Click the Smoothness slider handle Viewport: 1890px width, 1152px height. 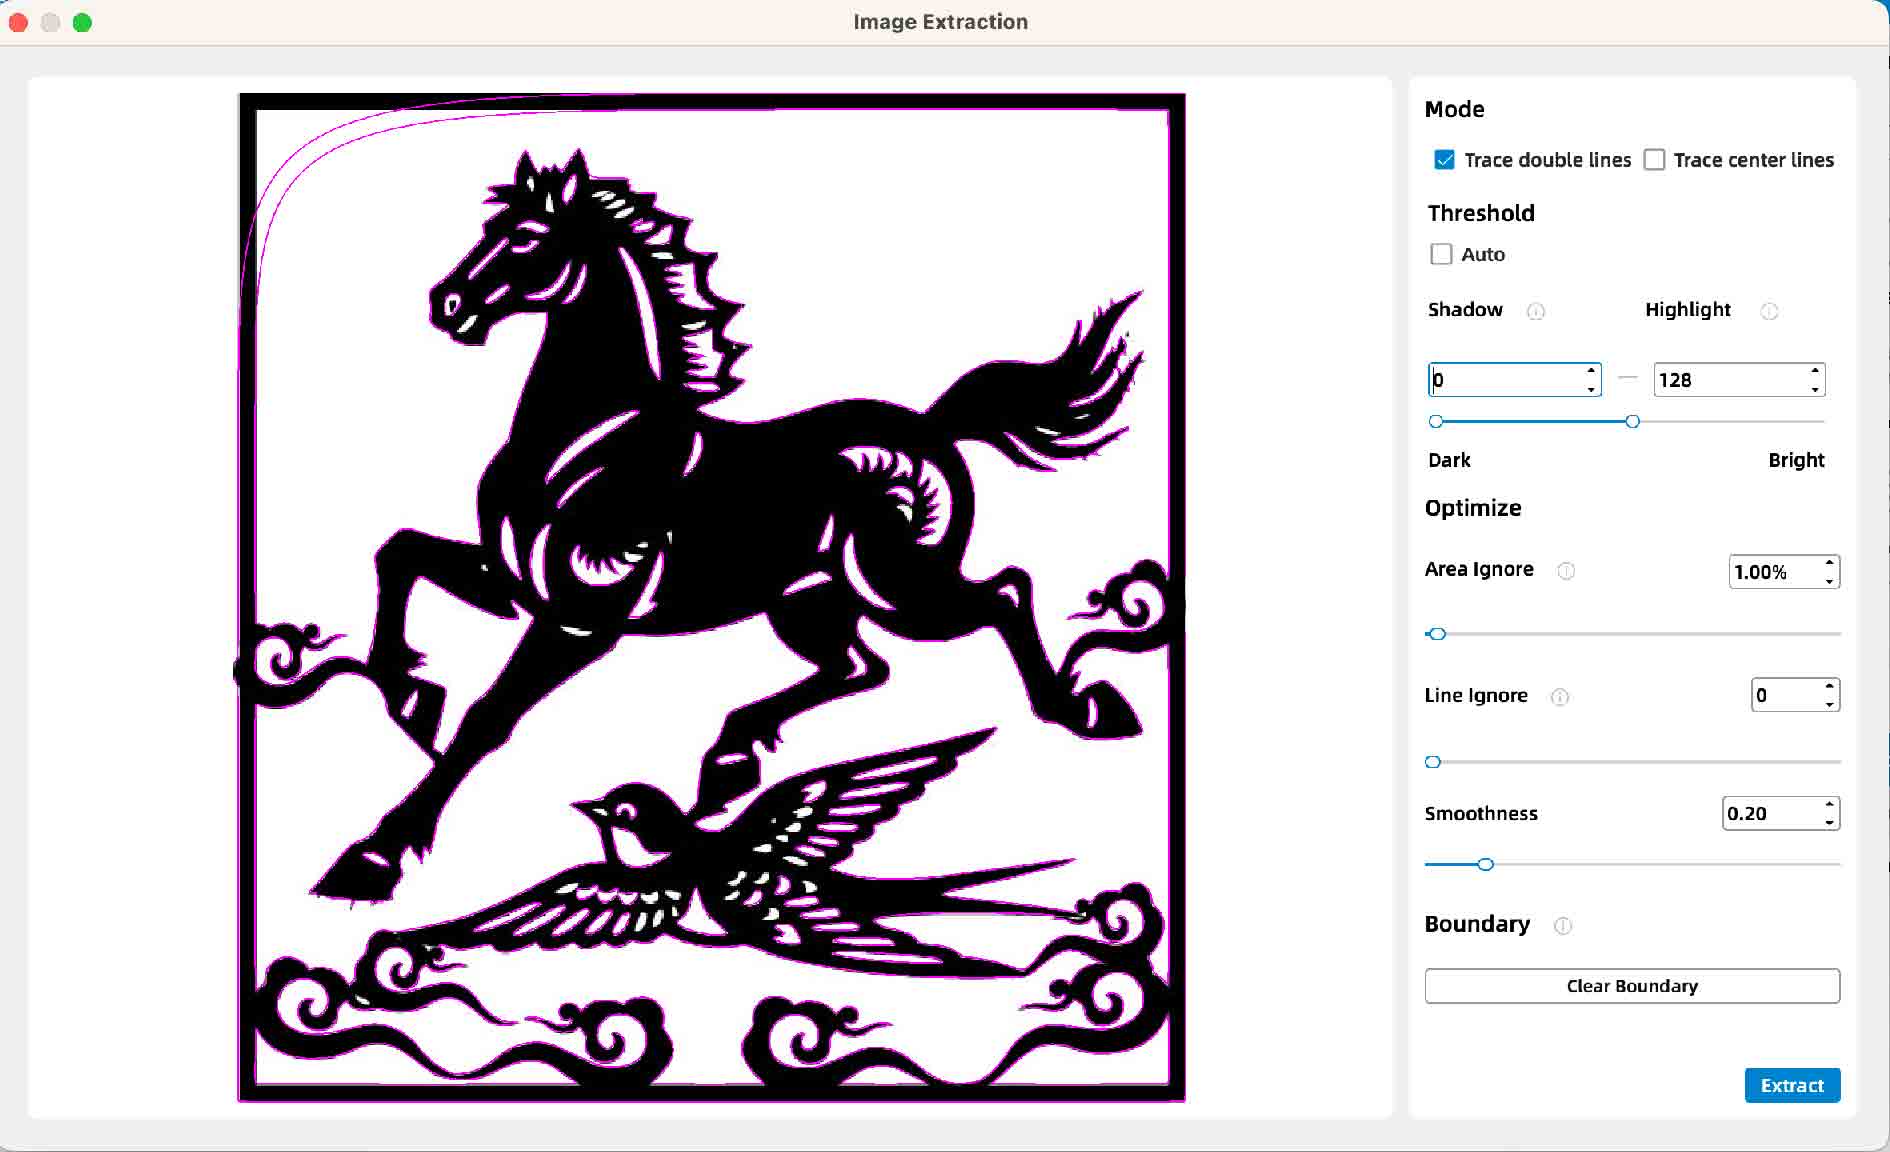pyautogui.click(x=1486, y=864)
